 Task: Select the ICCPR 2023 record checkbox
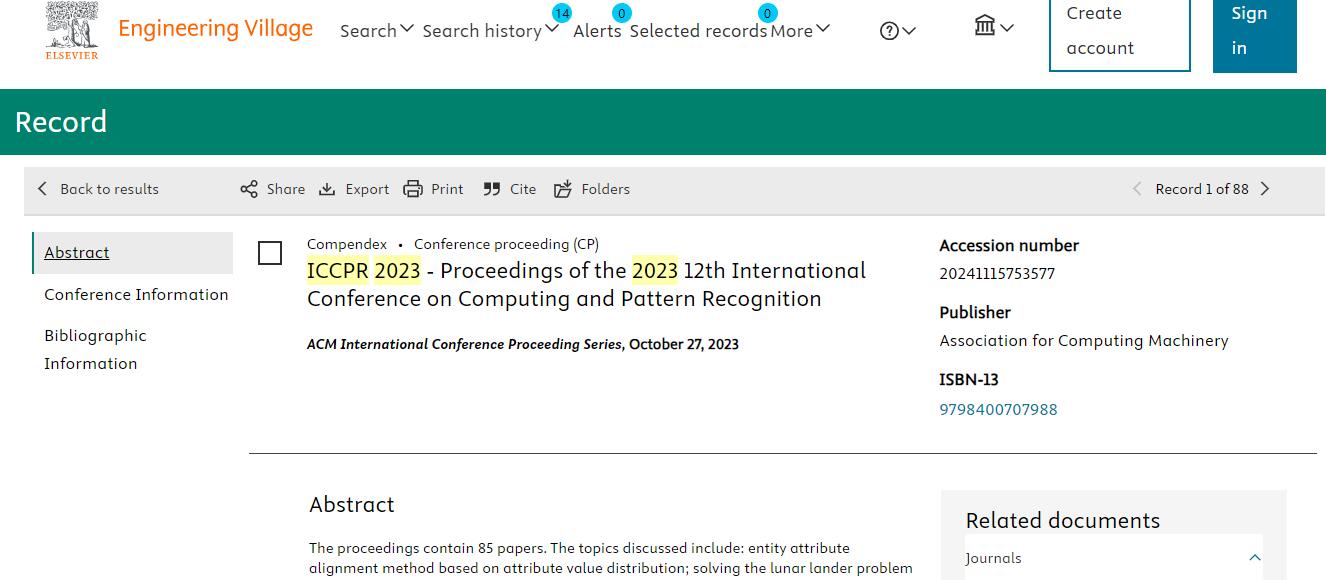point(270,253)
